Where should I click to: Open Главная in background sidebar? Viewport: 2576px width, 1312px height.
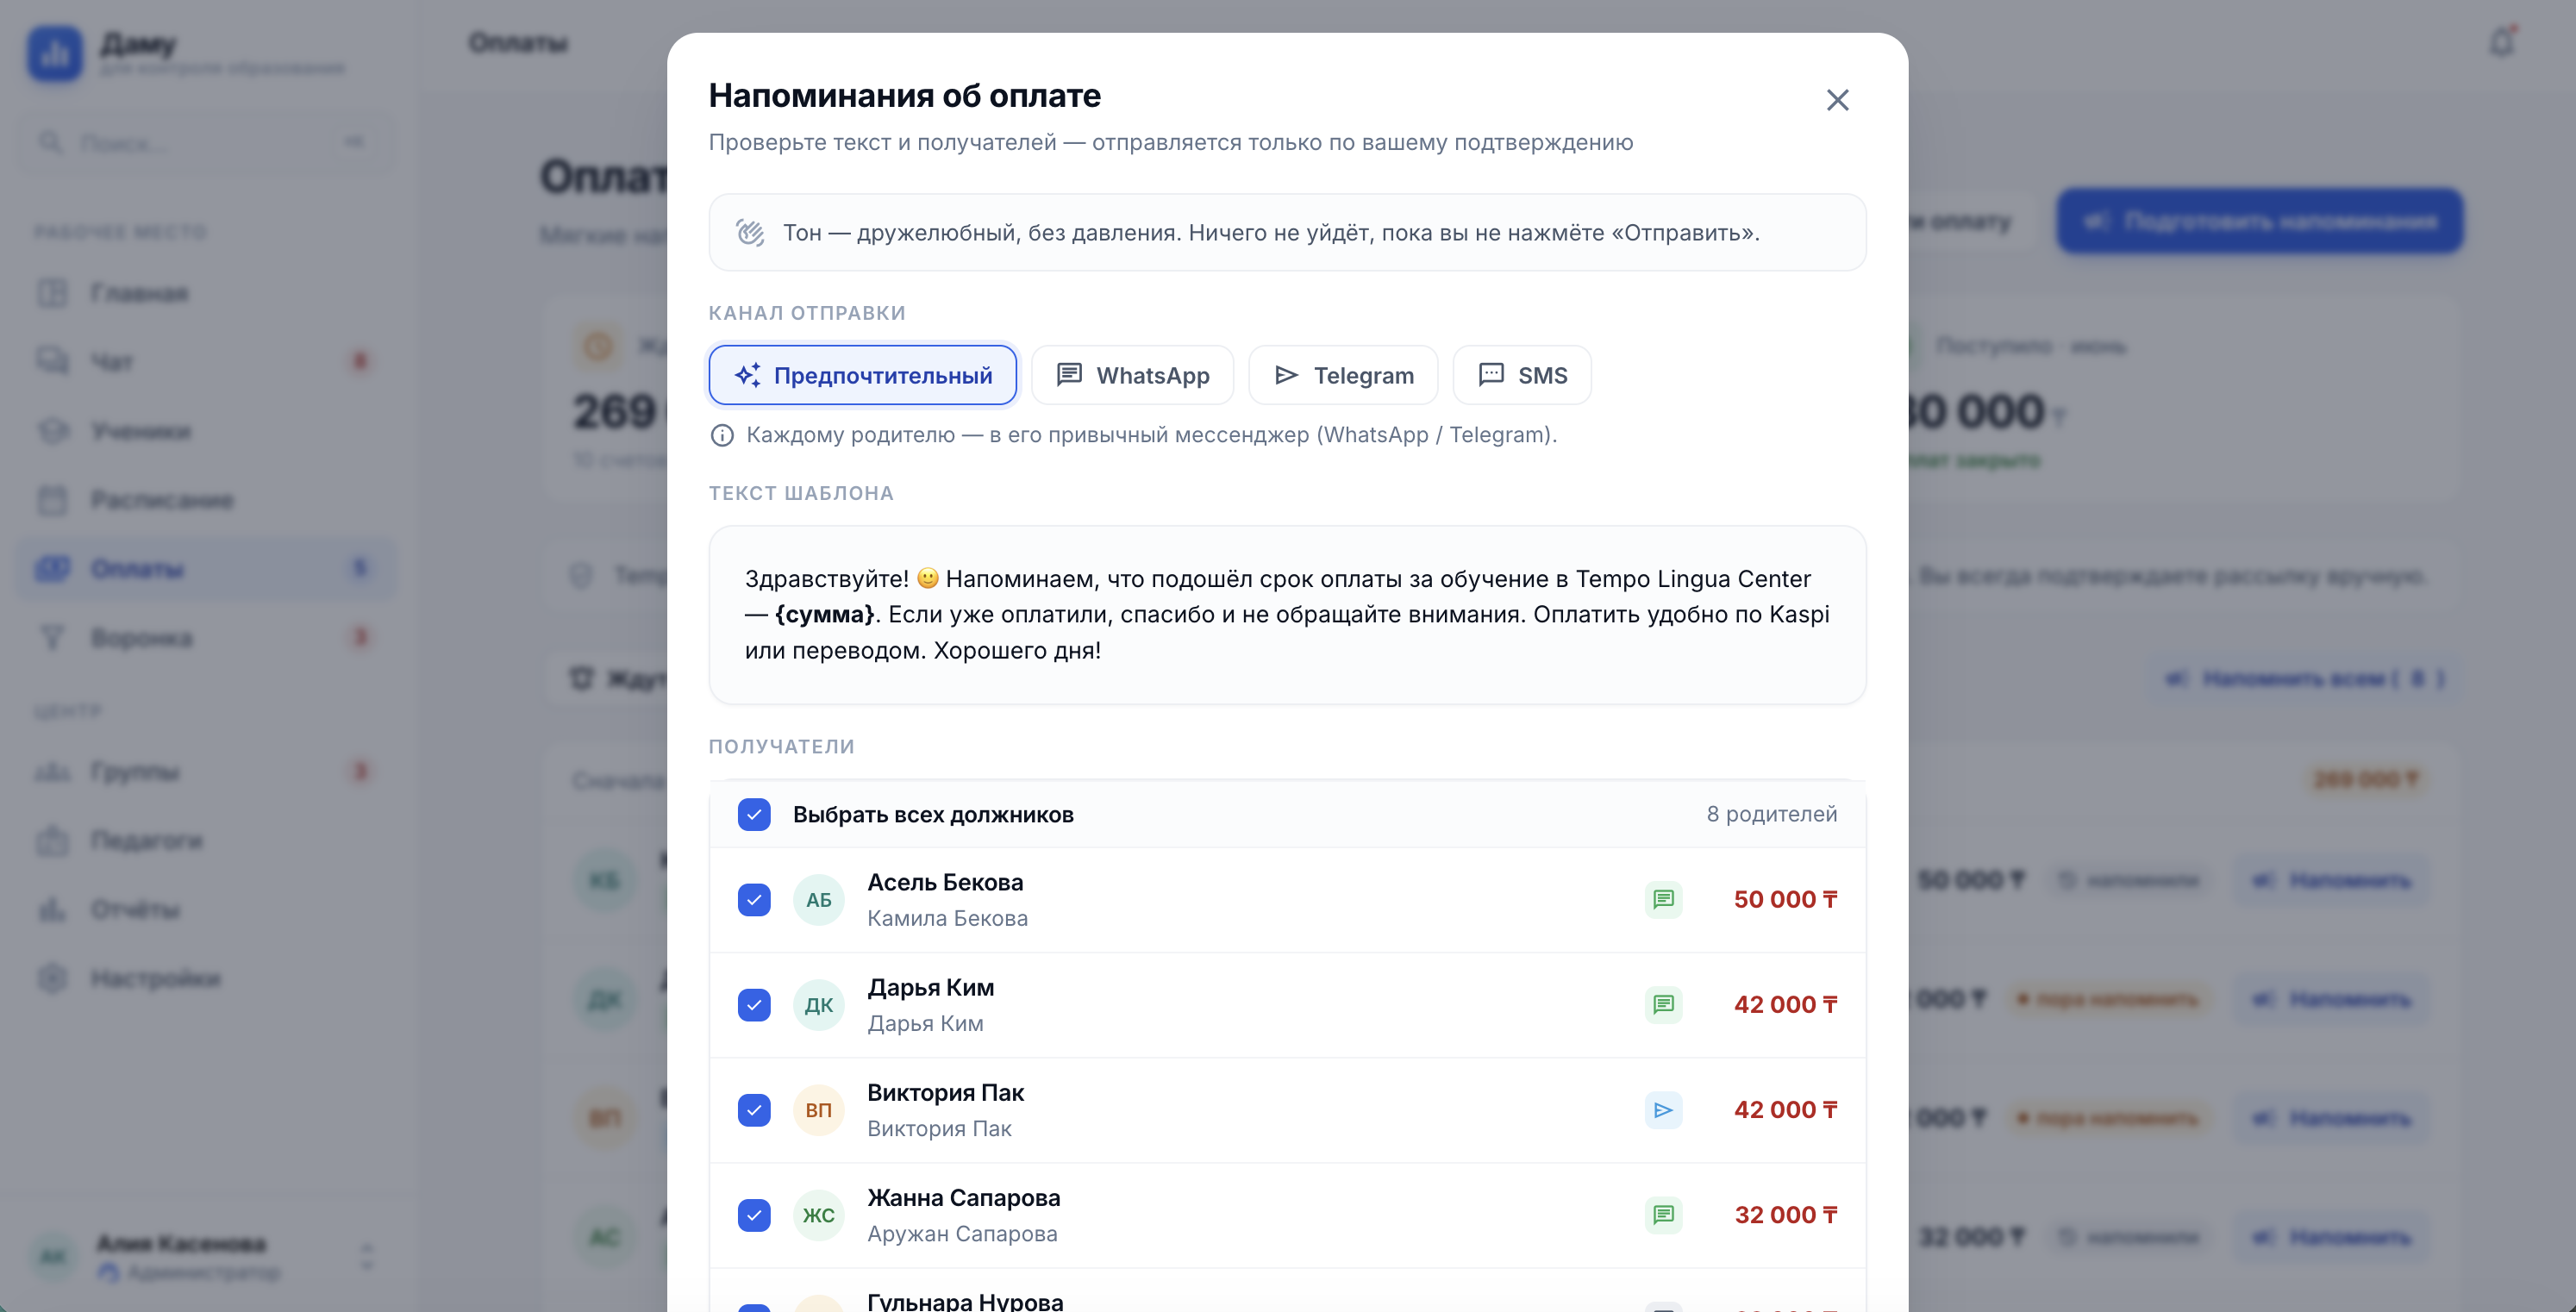point(207,293)
